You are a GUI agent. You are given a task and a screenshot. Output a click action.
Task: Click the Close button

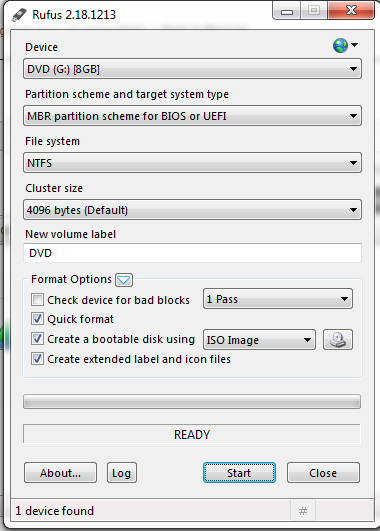pyautogui.click(x=323, y=473)
